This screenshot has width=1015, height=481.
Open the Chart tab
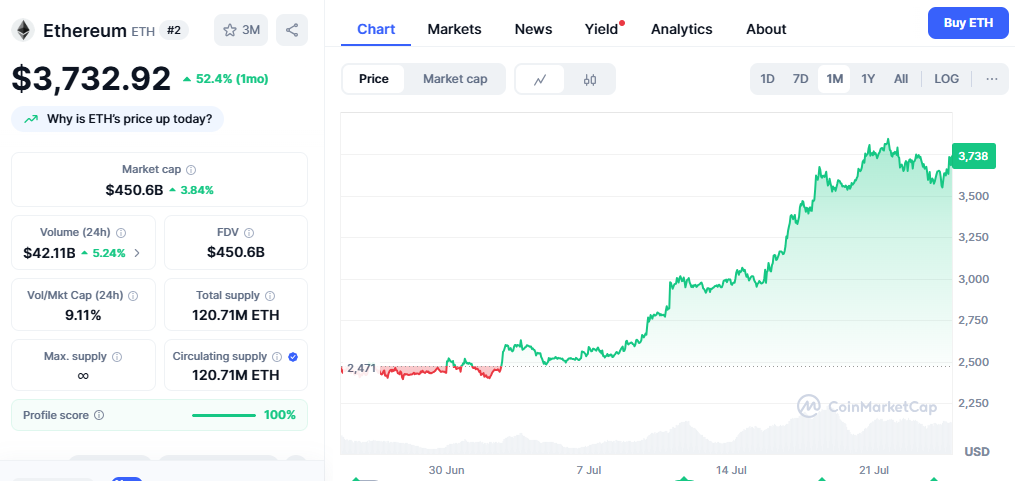tap(376, 29)
